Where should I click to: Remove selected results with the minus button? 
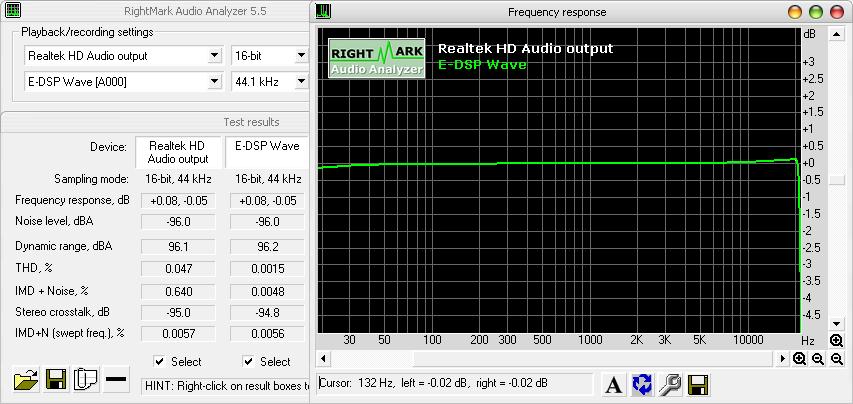tap(116, 379)
